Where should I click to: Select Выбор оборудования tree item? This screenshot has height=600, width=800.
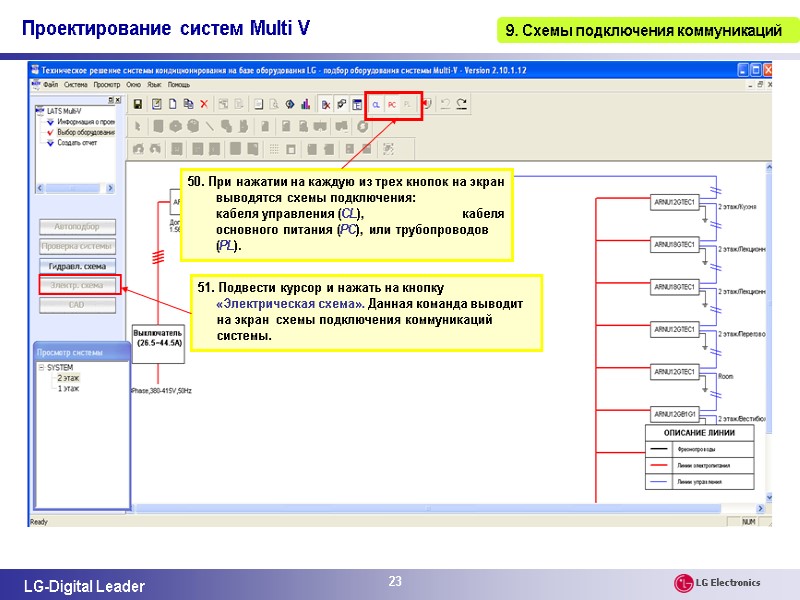(x=86, y=132)
